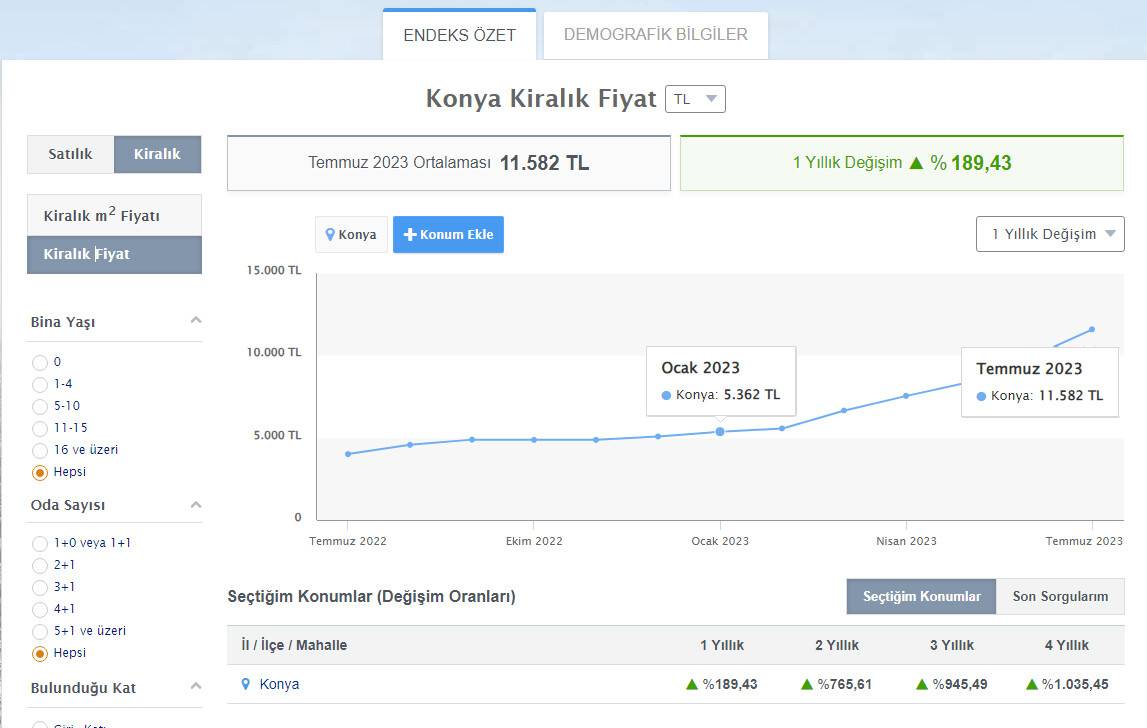1147x728 pixels.
Task: Click the Ocak 2023 data point on chart
Action: [720, 432]
